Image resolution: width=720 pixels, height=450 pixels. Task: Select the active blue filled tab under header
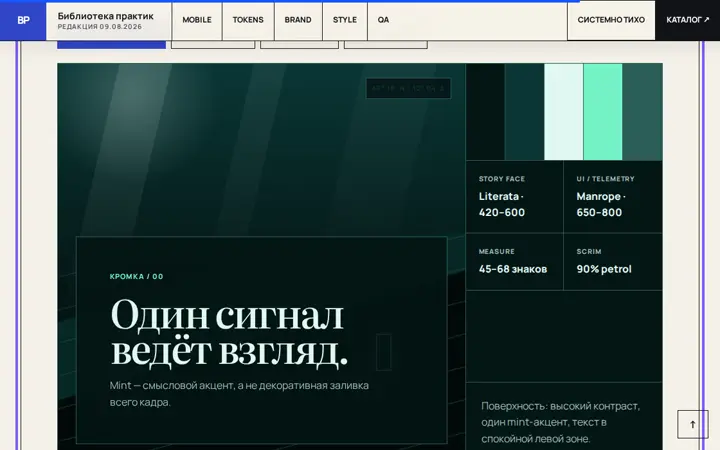click(111, 45)
